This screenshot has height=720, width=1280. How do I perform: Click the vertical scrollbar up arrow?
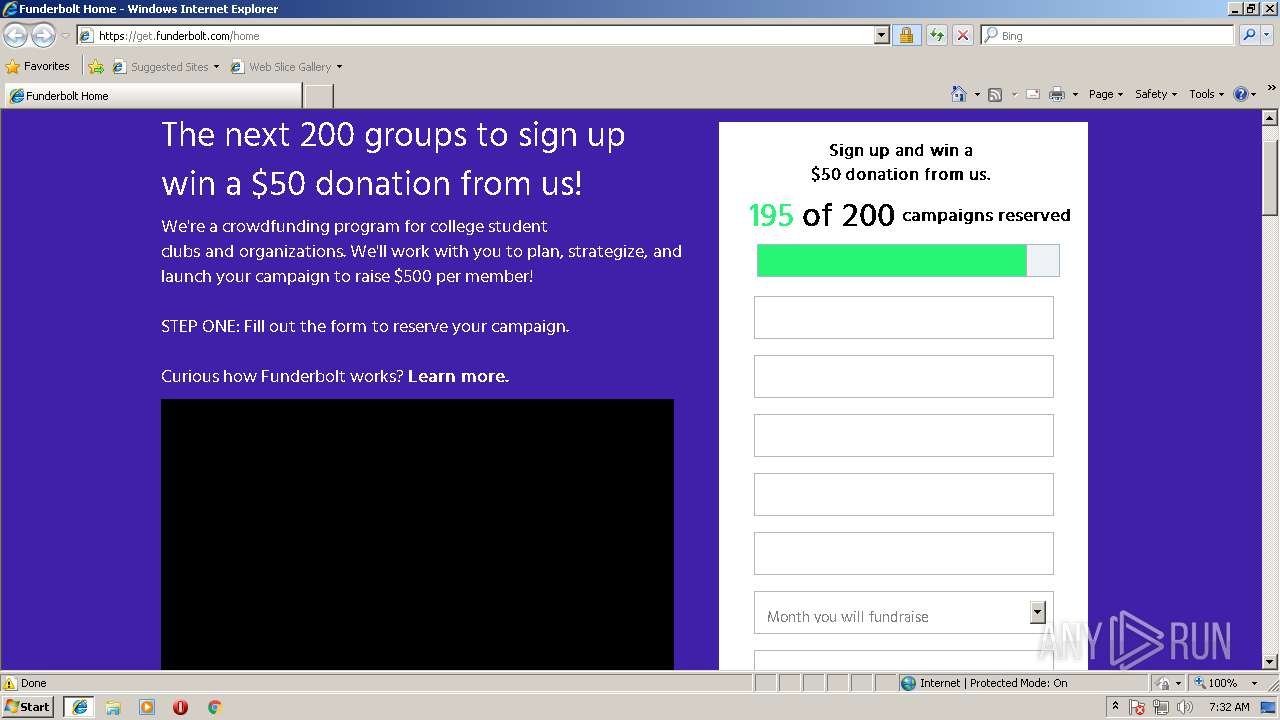[1270, 118]
